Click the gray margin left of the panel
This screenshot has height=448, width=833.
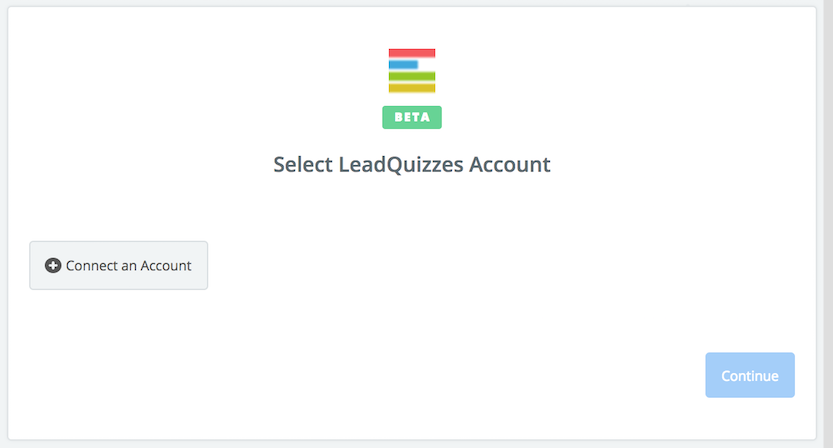coord(3,223)
